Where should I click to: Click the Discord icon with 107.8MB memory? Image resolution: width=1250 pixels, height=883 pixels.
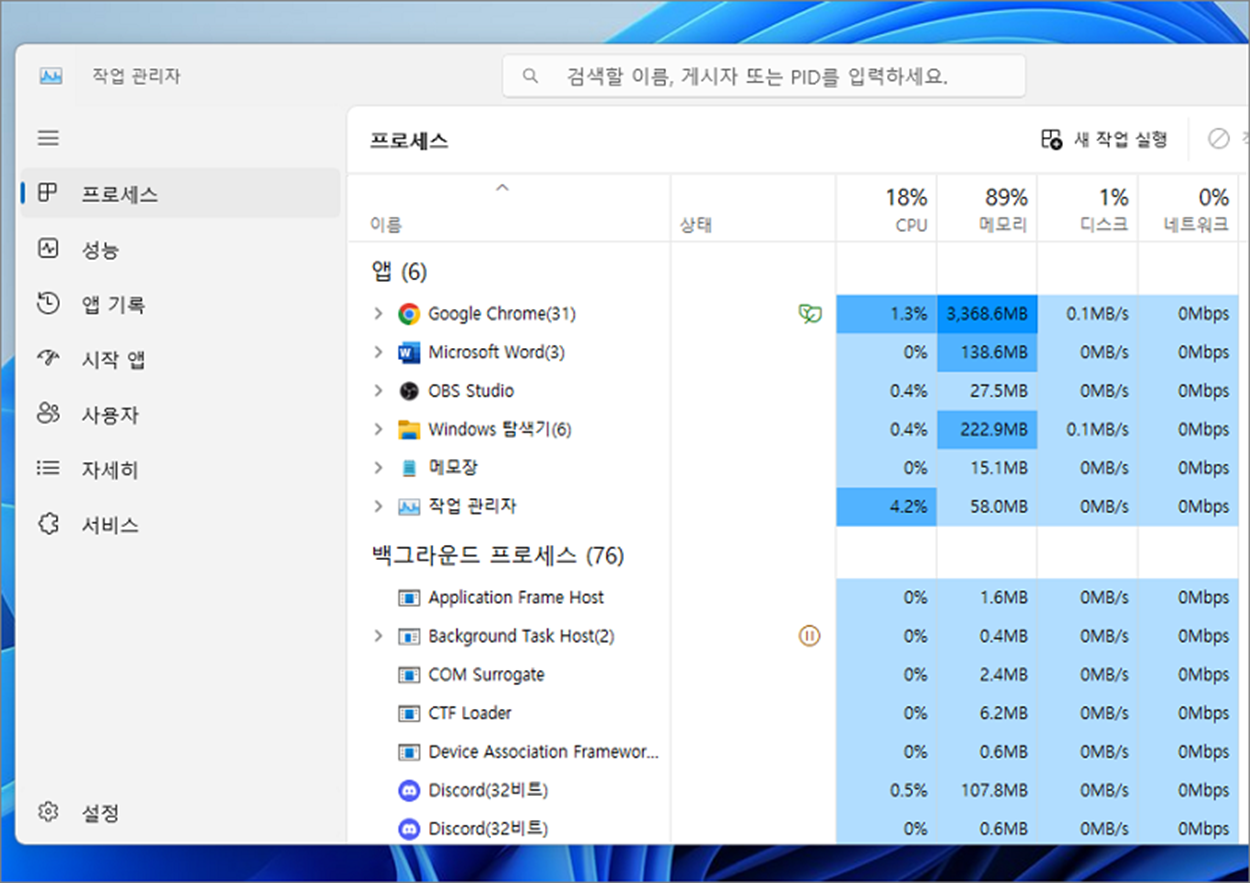(409, 791)
